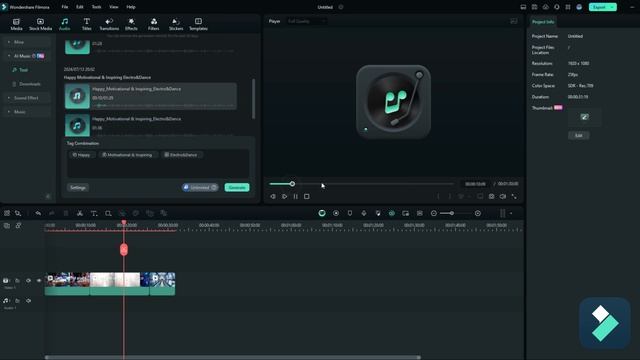Screen dimensions: 640x360
Task: Step to previous frame in player
Action: click(273, 197)
